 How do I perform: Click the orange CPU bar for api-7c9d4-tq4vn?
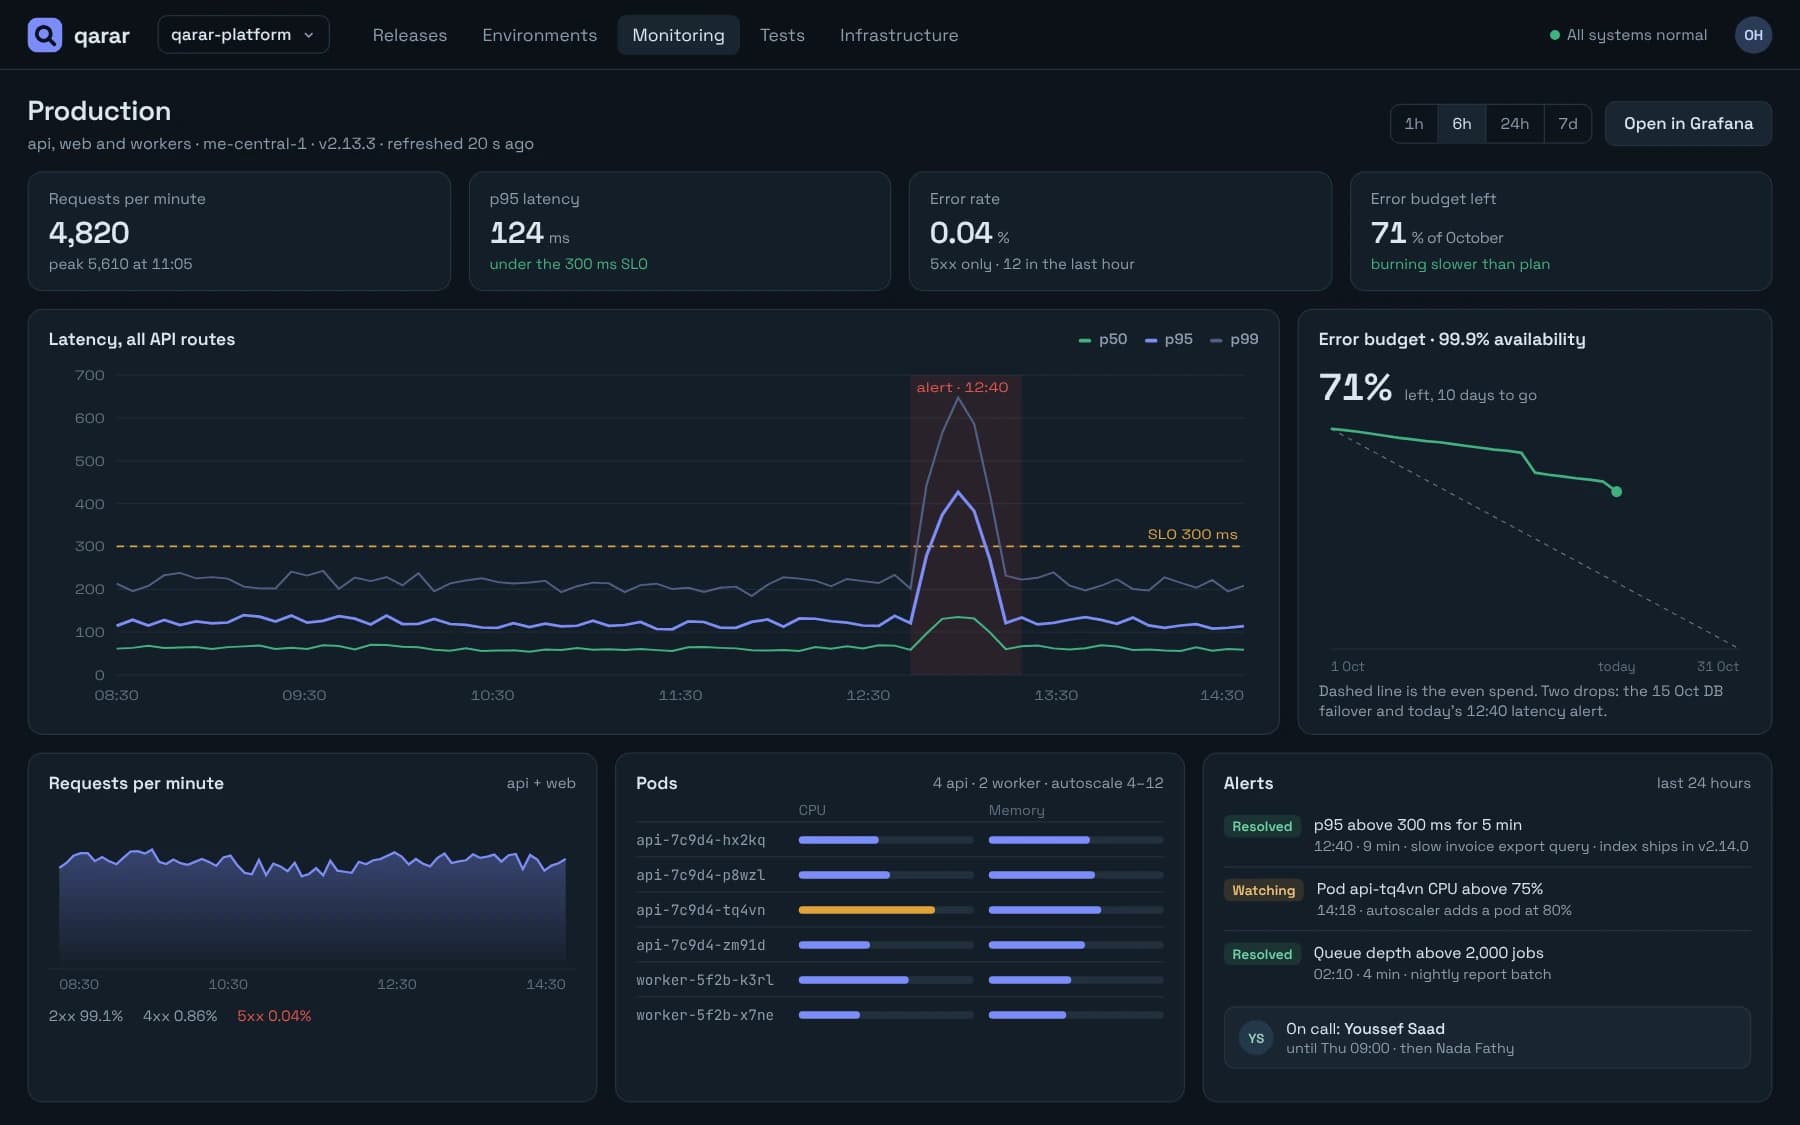867,910
